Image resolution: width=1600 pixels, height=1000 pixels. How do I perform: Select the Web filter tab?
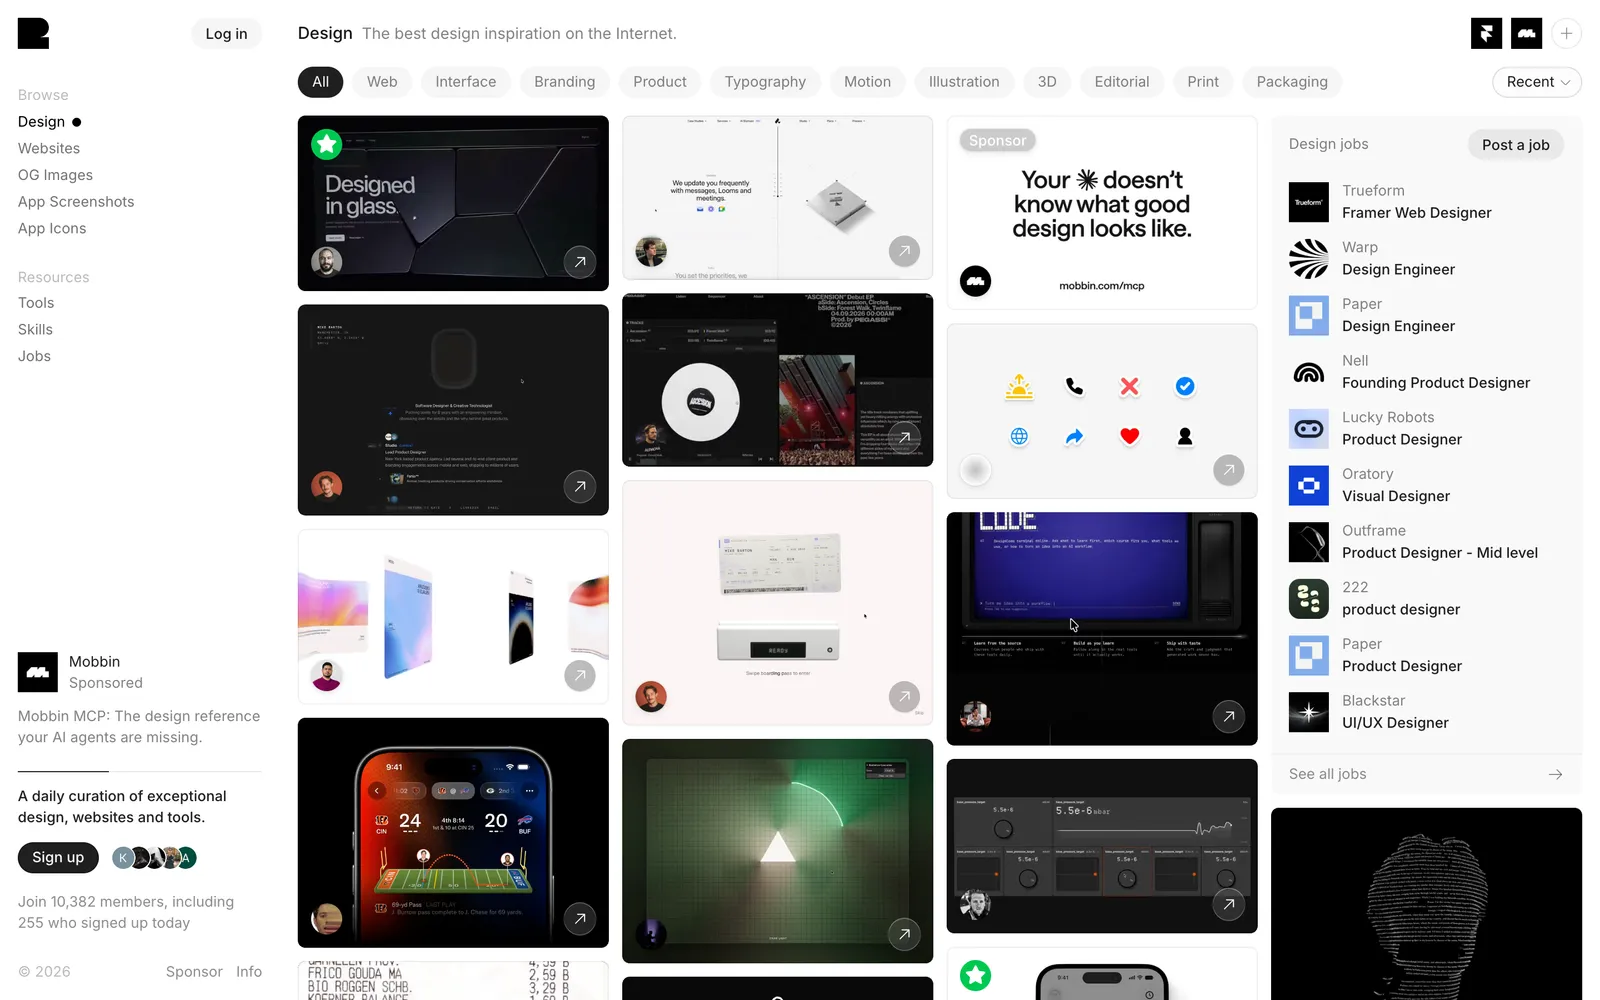pos(382,82)
